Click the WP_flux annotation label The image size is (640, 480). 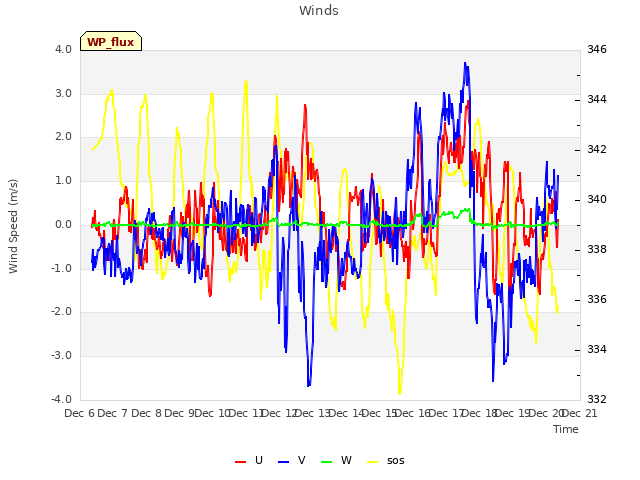point(111,42)
